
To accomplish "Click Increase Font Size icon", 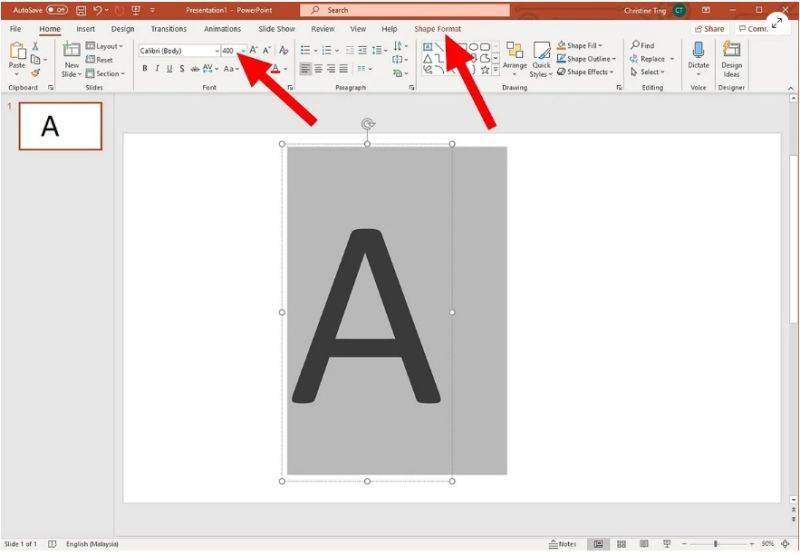I will (254, 50).
